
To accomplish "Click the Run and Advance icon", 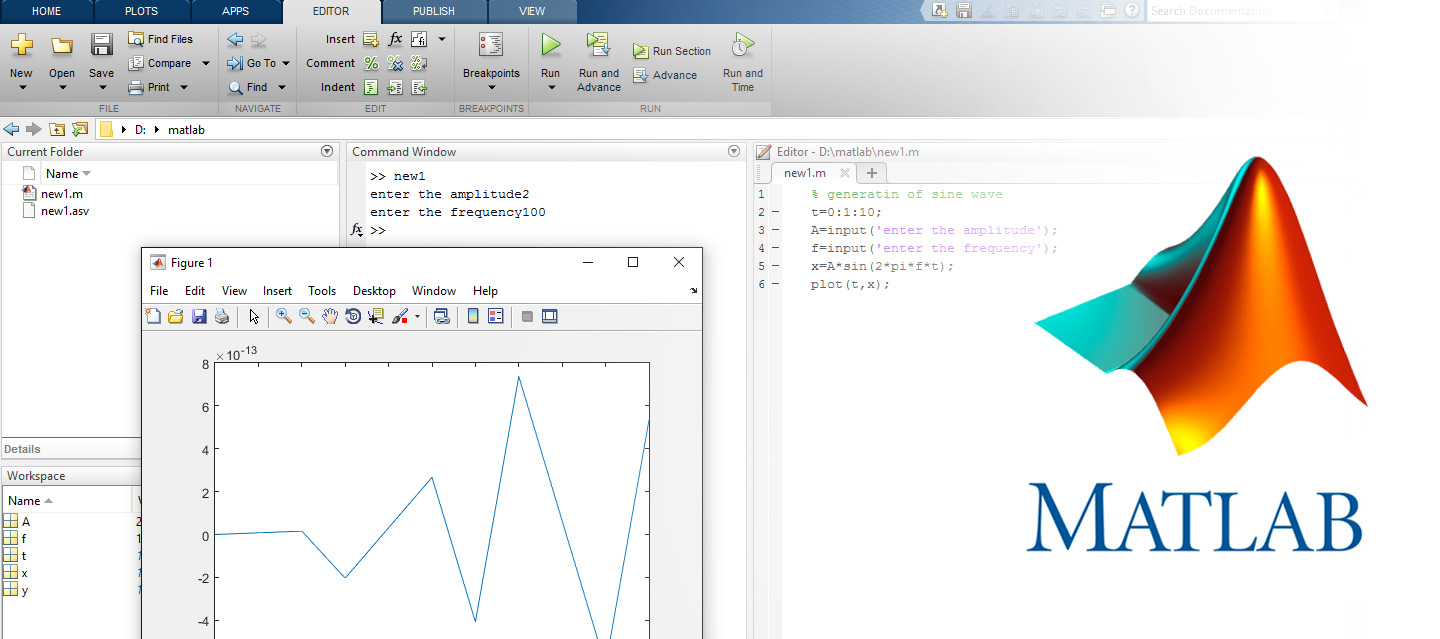I will click(x=599, y=45).
